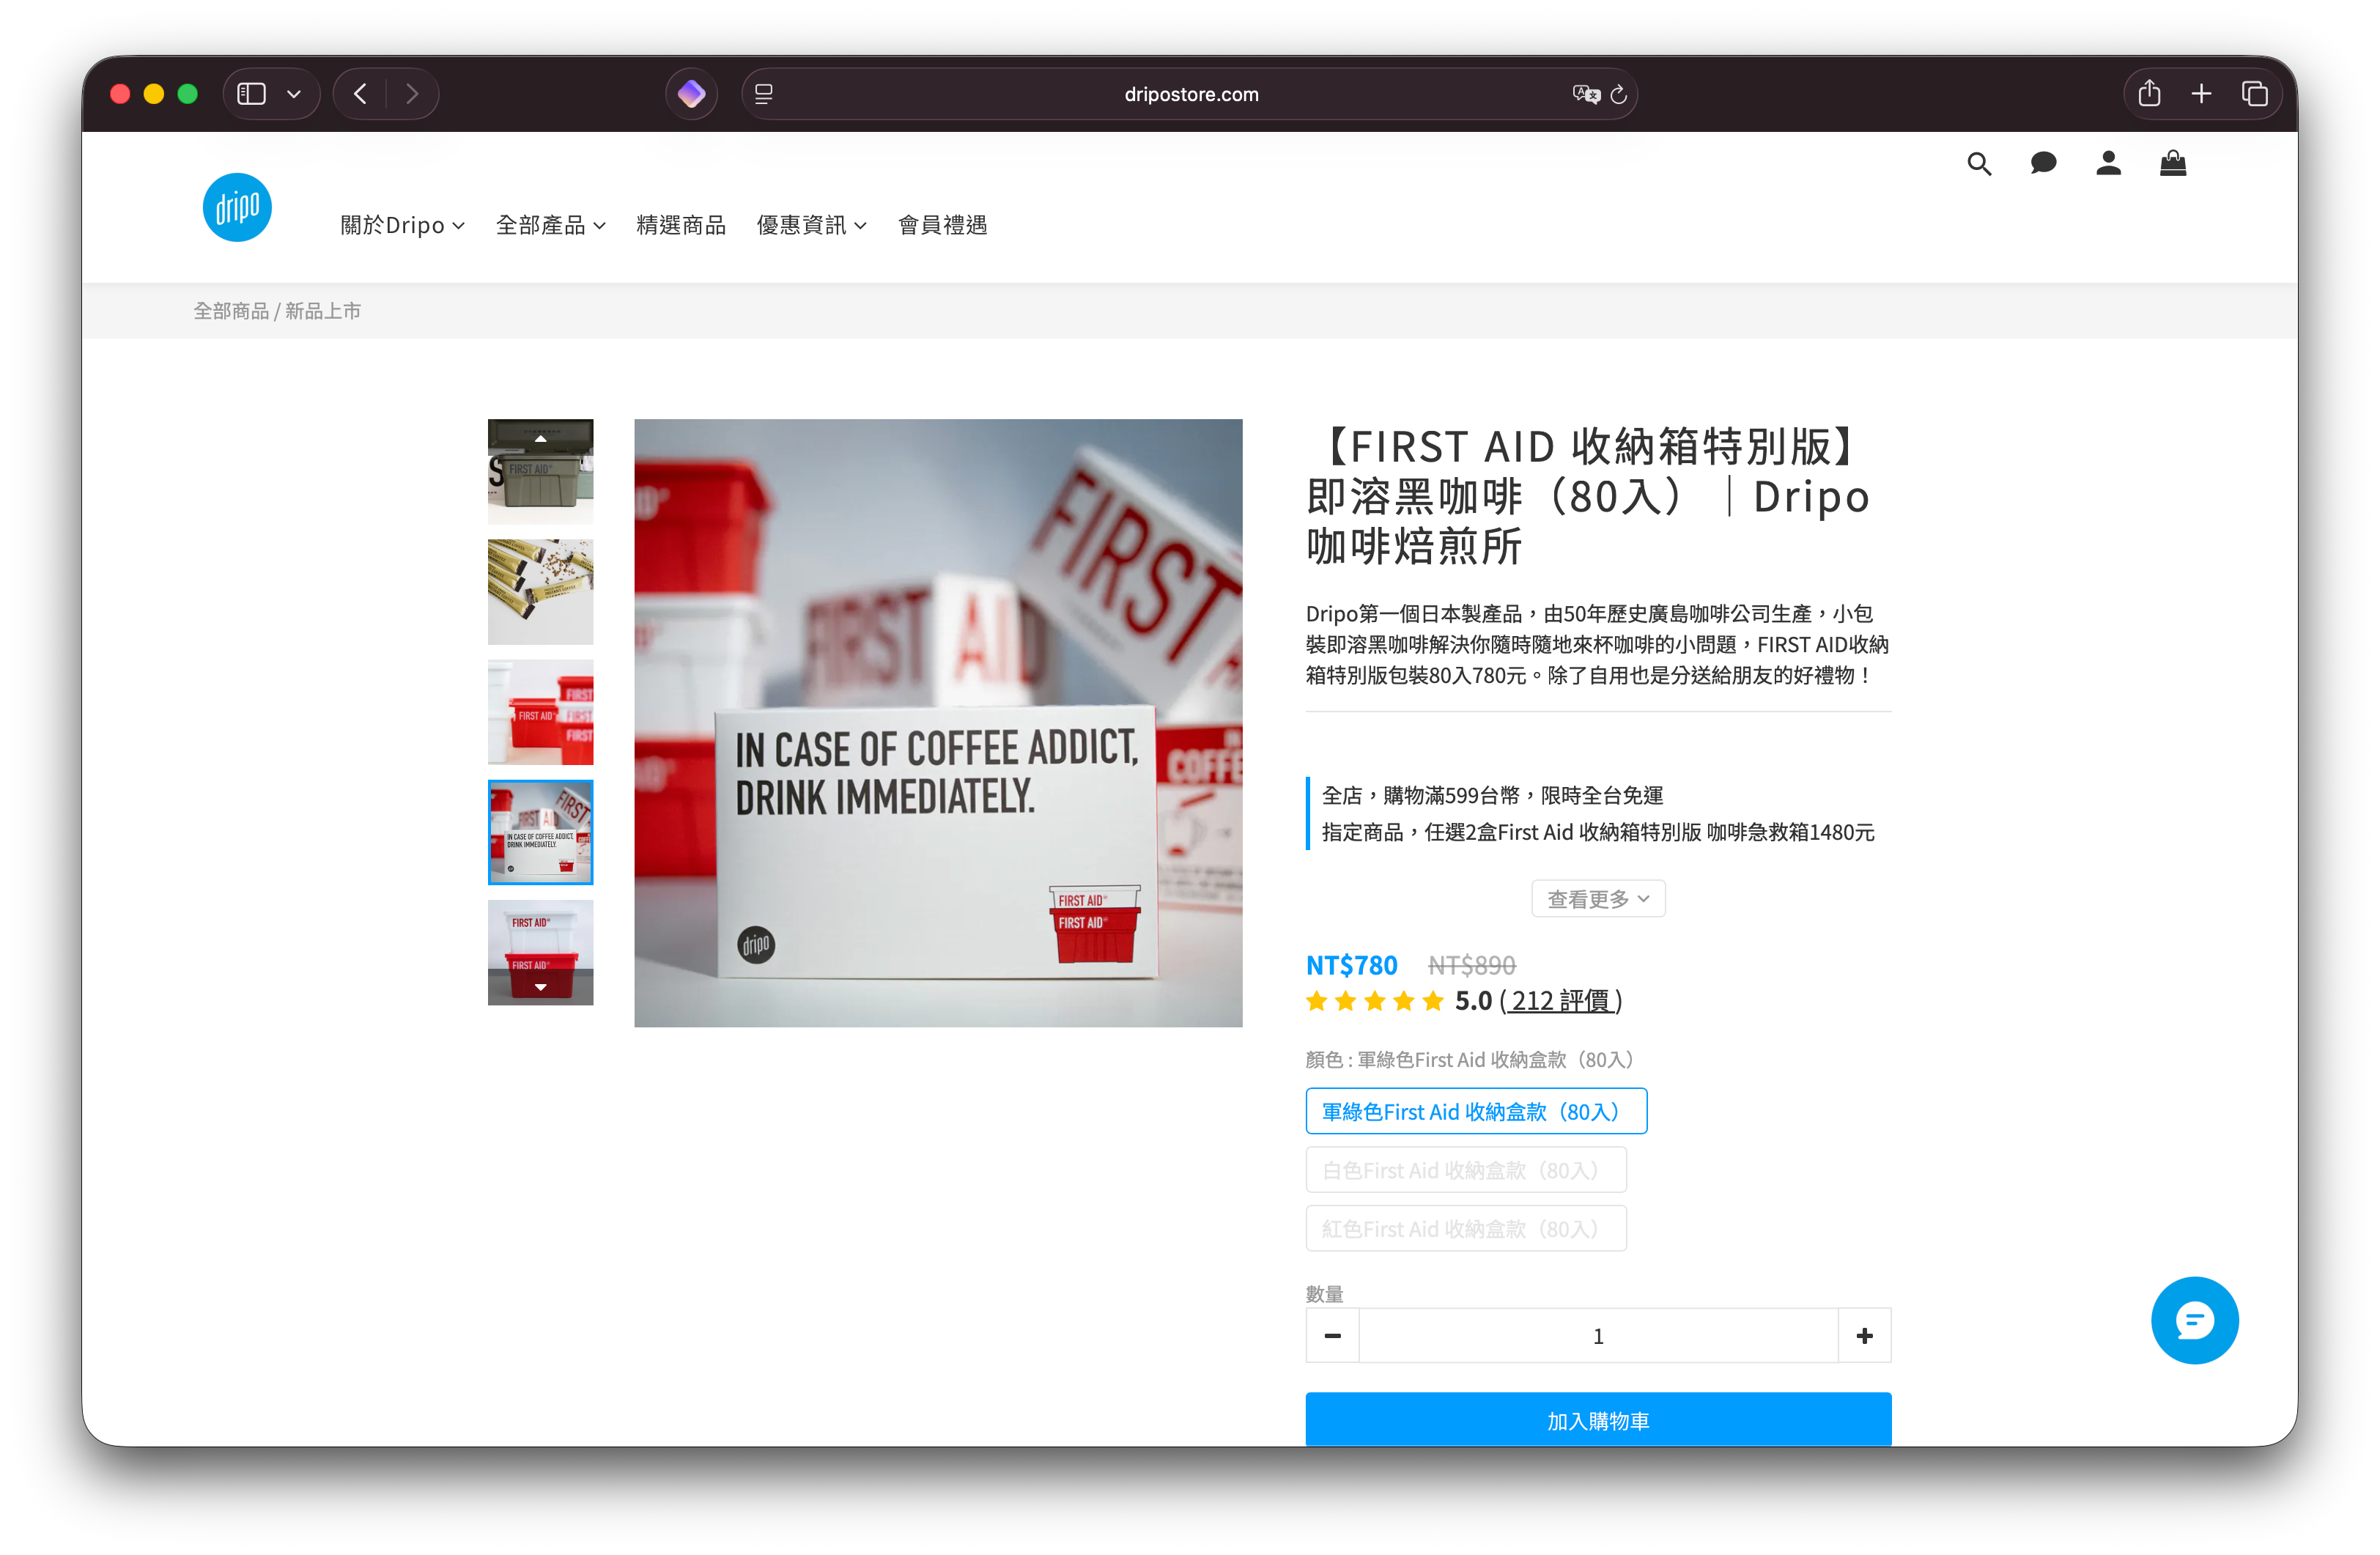
Task: Expand the 關於Dripo dropdown menu
Action: pyautogui.click(x=402, y=225)
